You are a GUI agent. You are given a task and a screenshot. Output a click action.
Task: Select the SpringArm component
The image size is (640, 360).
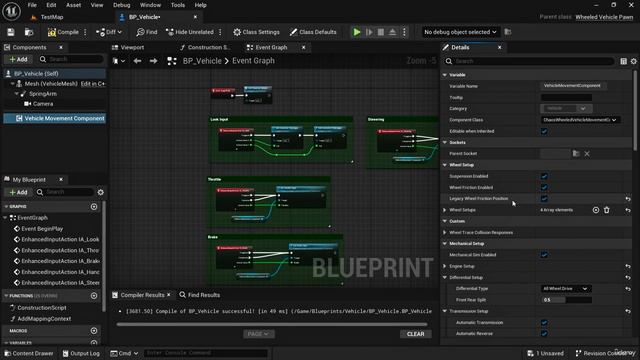42,93
